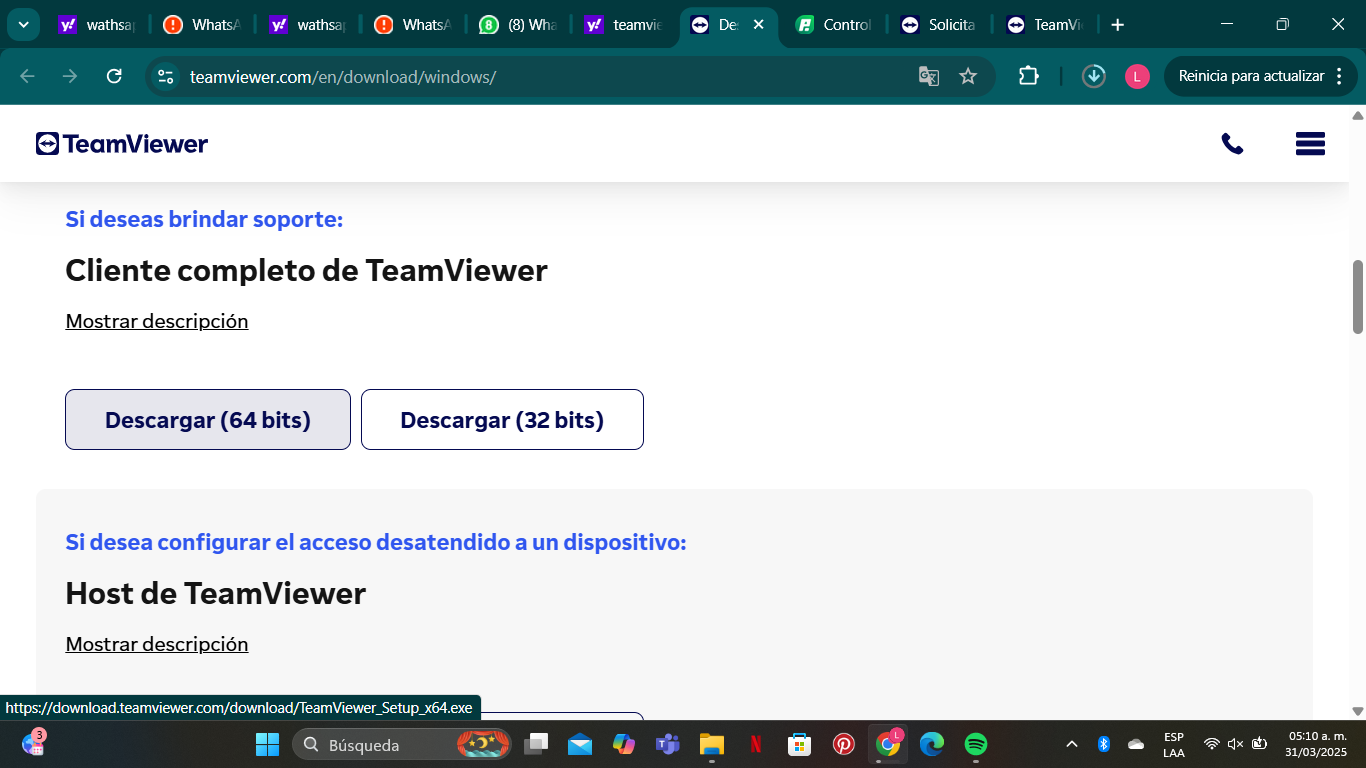Reload the page with the refresh icon
This screenshot has width=1366, height=768.
[114, 76]
